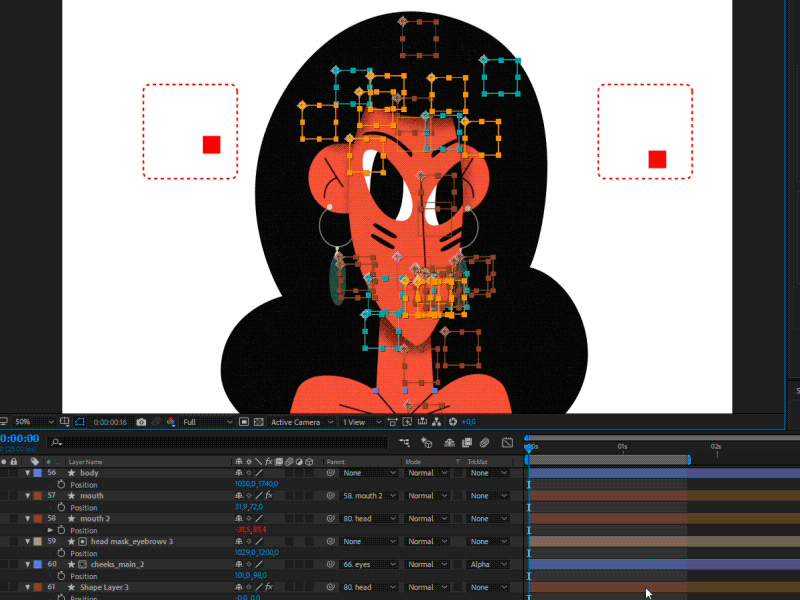Toggle stopwatch for mouth layer Position
Viewport: 800px width, 600px height.
click(x=61, y=507)
